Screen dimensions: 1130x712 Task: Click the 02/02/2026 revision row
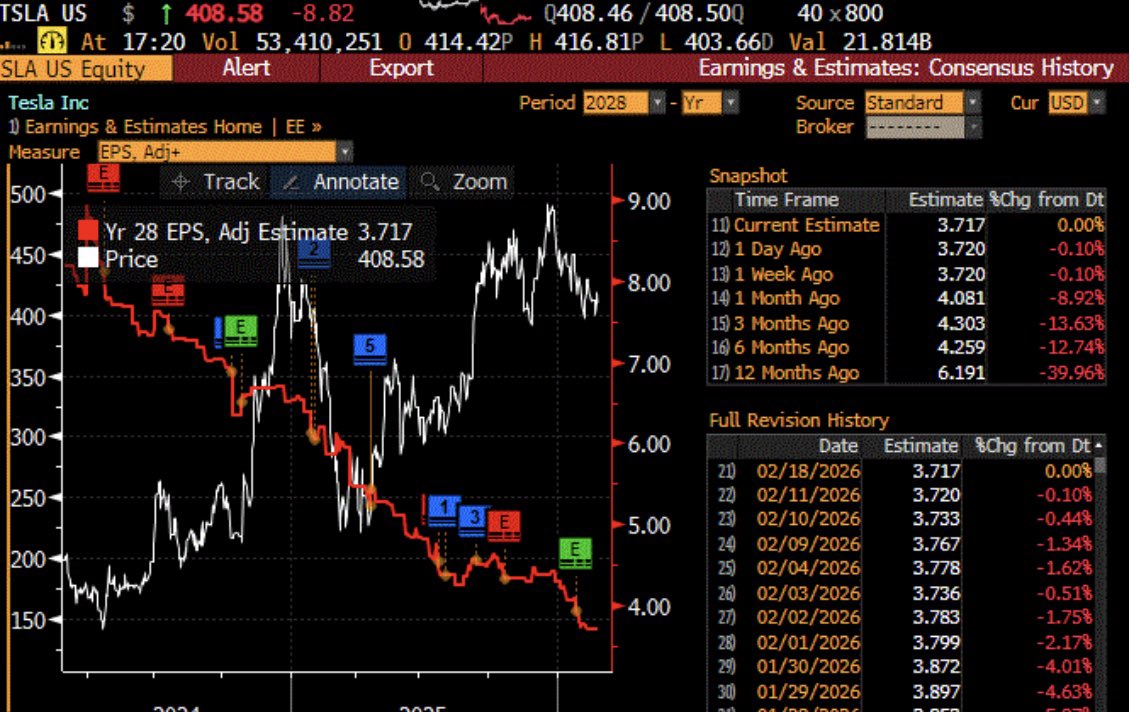902,618
